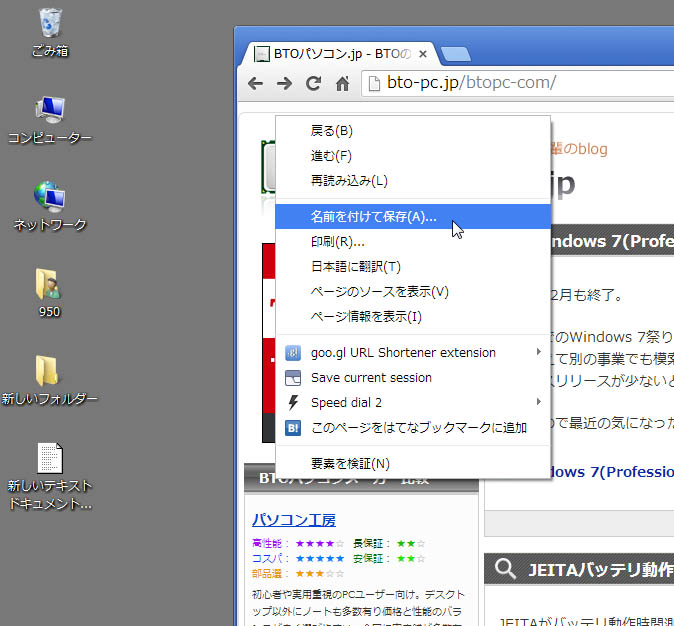
Task: Click the reload page icon
Action: pos(313,83)
